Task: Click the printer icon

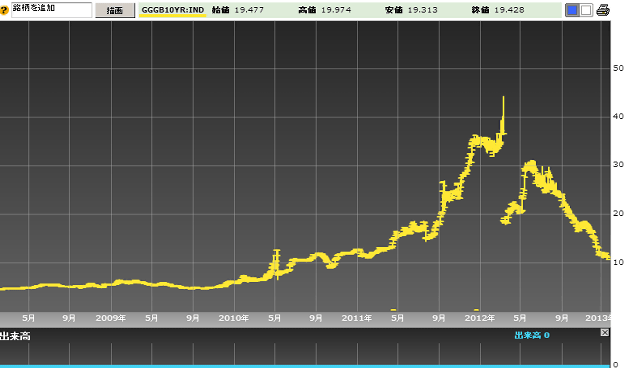Action: [x=603, y=10]
